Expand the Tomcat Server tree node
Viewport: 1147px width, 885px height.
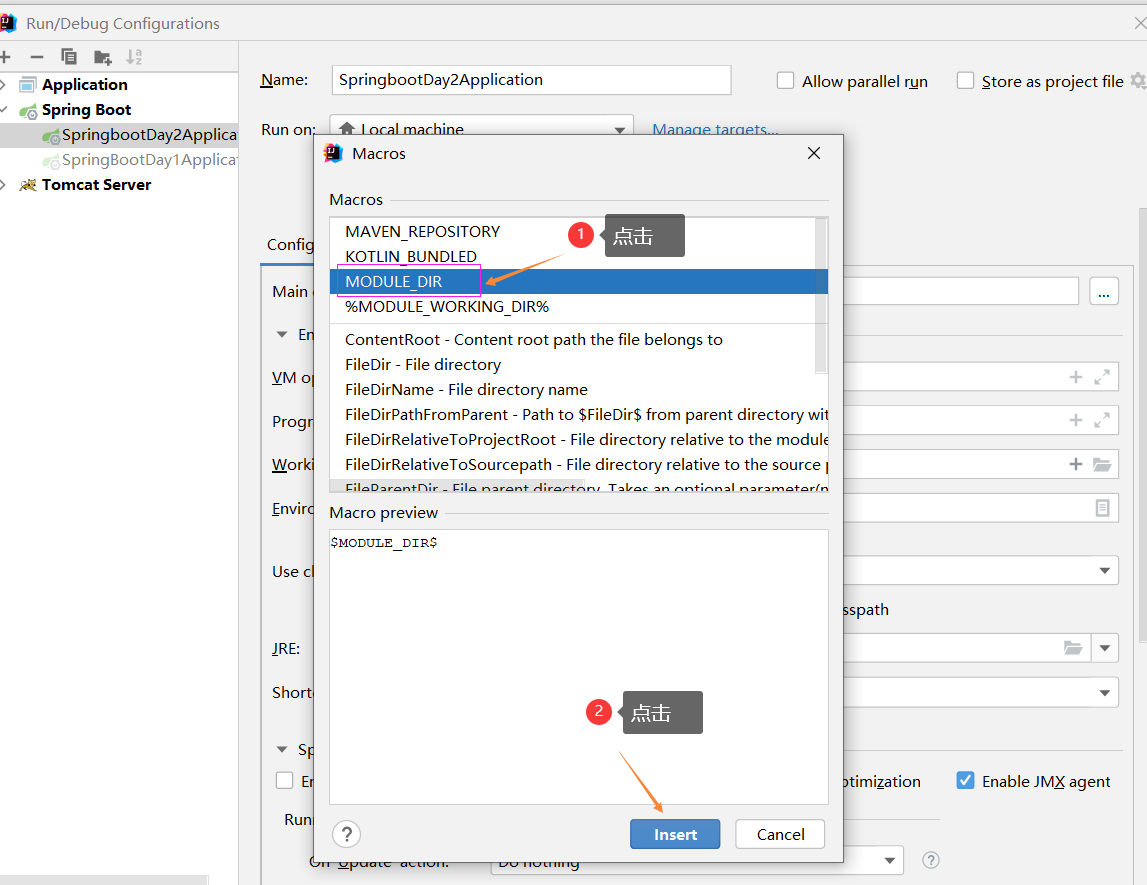[x=3, y=185]
